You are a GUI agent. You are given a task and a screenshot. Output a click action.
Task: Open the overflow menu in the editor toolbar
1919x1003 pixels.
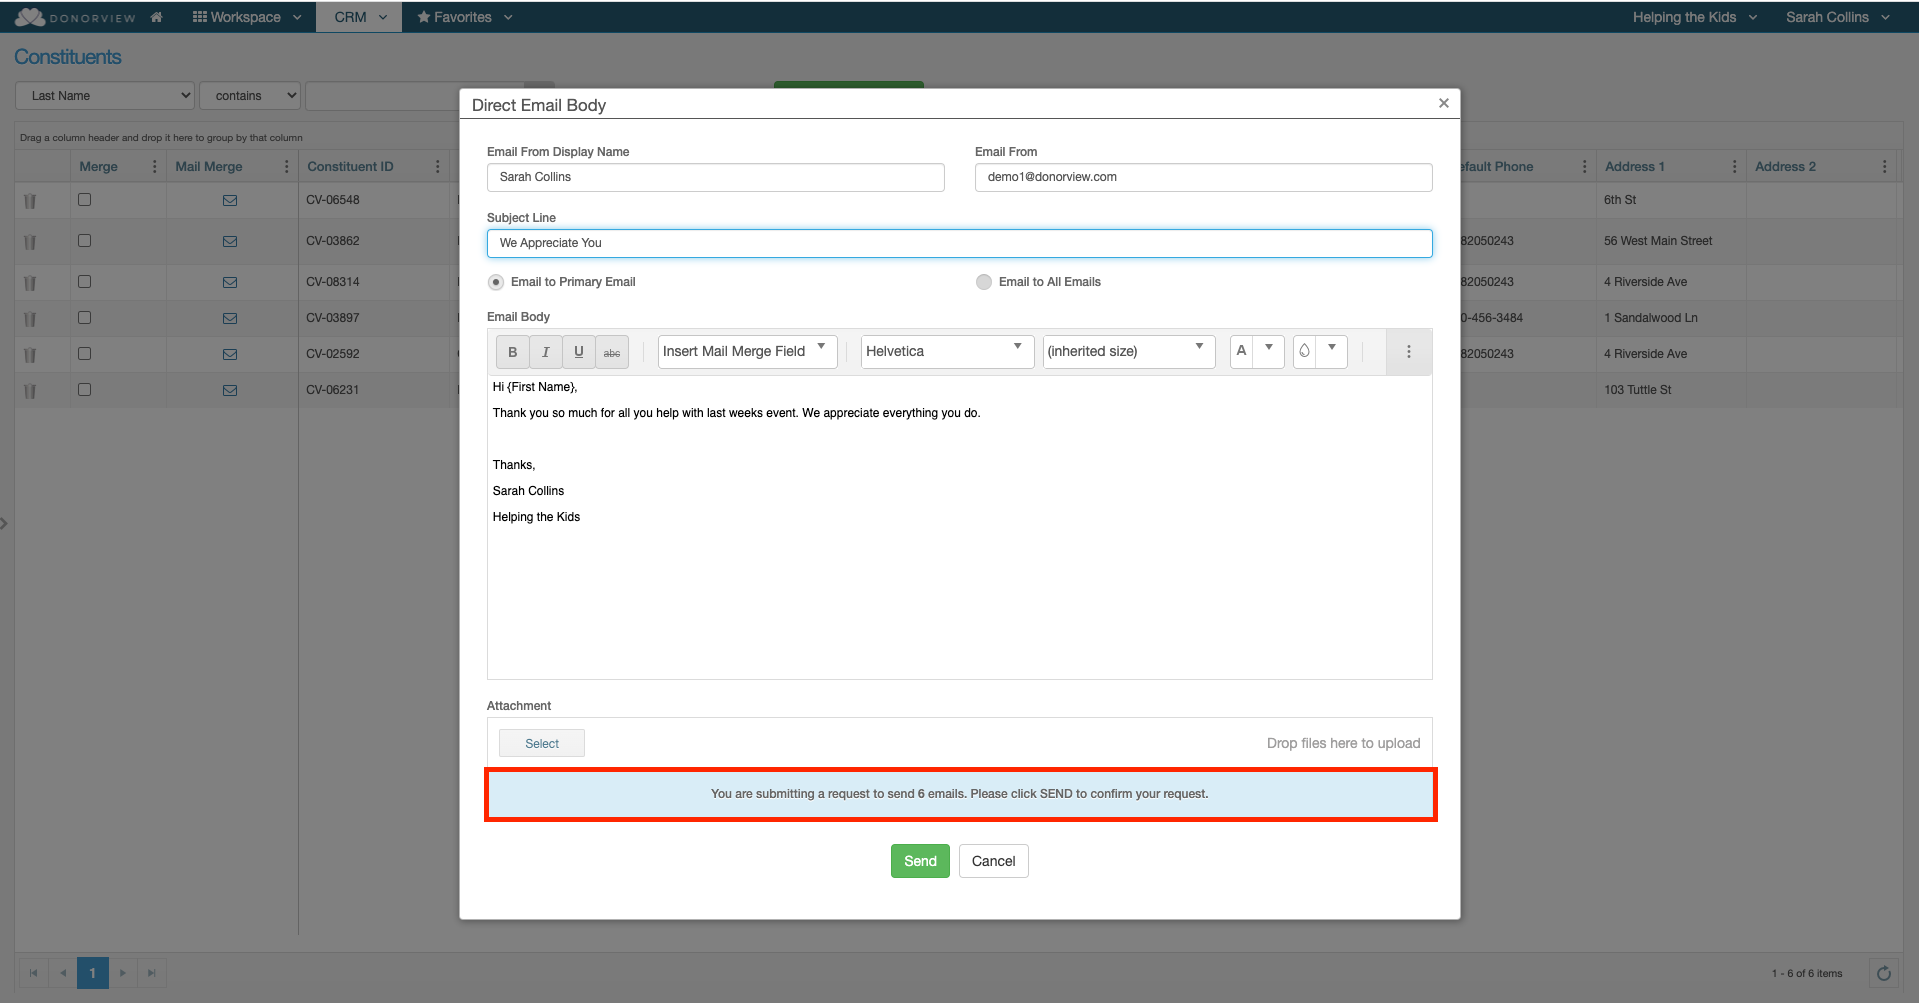[1408, 351]
